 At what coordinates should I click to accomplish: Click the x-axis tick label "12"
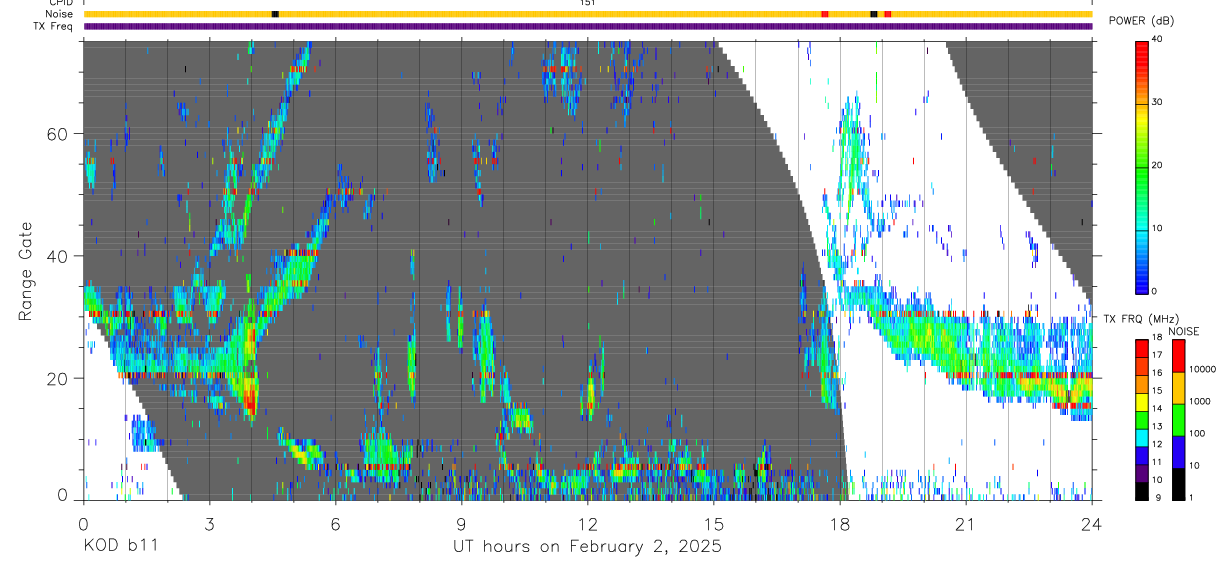pyautogui.click(x=588, y=522)
